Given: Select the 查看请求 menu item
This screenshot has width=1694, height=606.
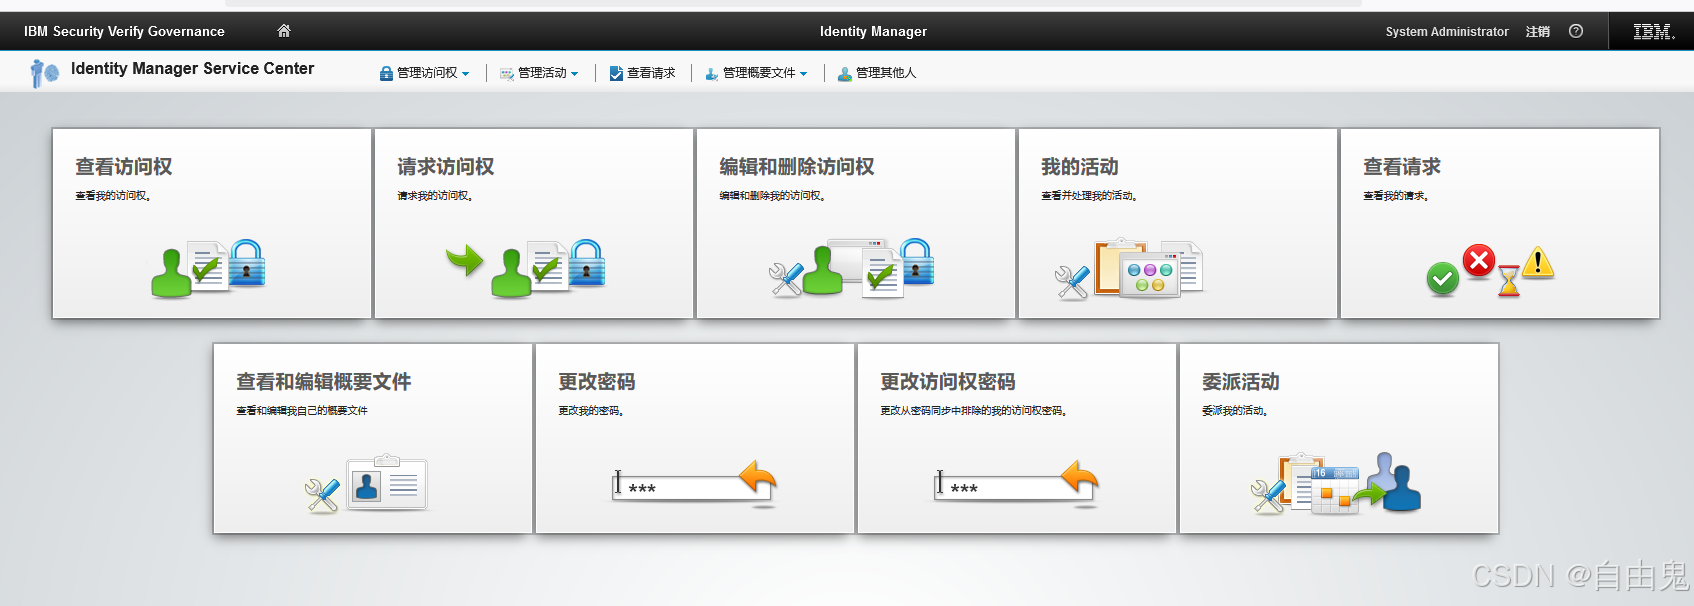Looking at the screenshot, I should pos(650,73).
